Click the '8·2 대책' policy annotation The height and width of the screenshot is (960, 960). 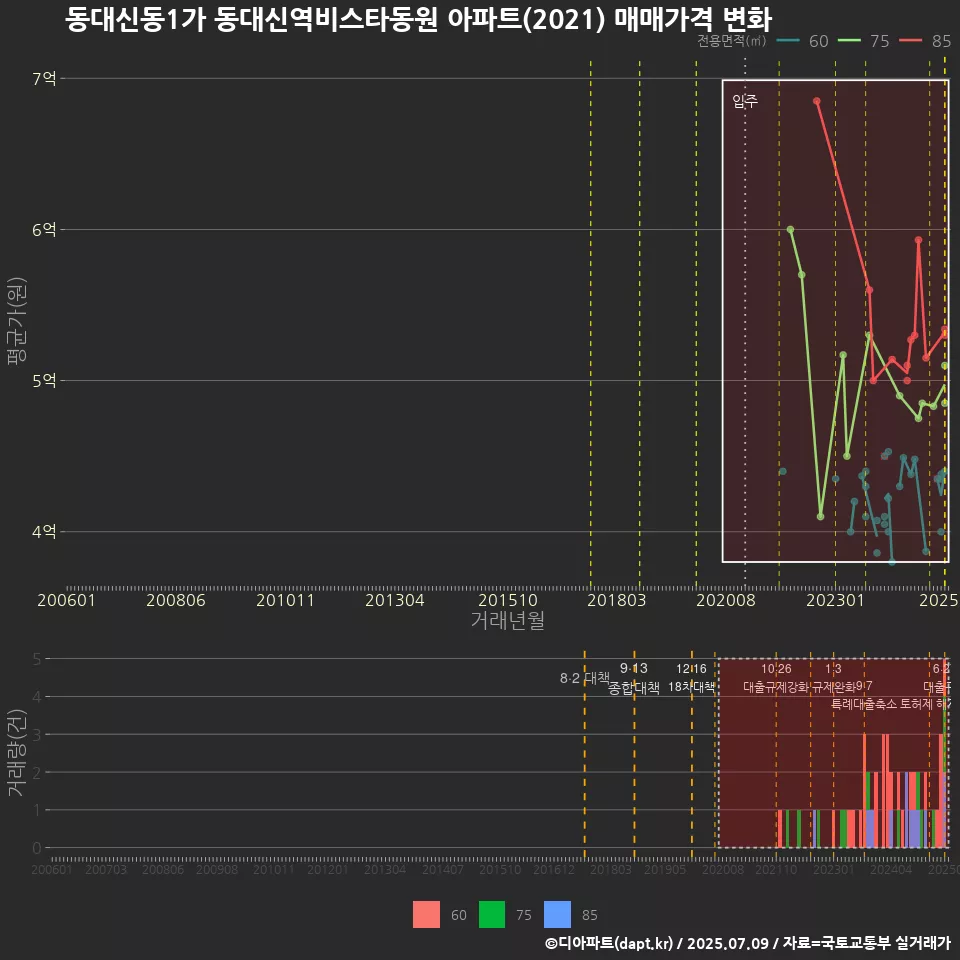coord(585,678)
